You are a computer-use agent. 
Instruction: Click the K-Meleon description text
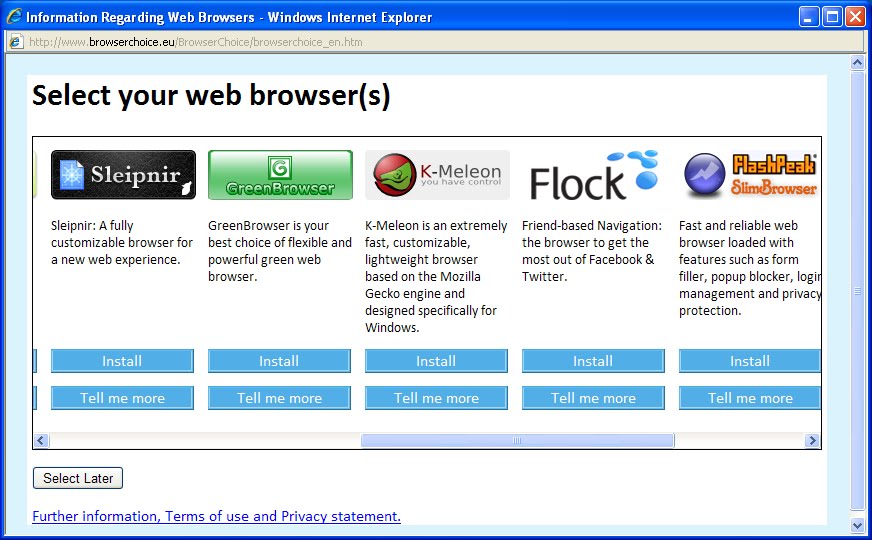tap(436, 276)
